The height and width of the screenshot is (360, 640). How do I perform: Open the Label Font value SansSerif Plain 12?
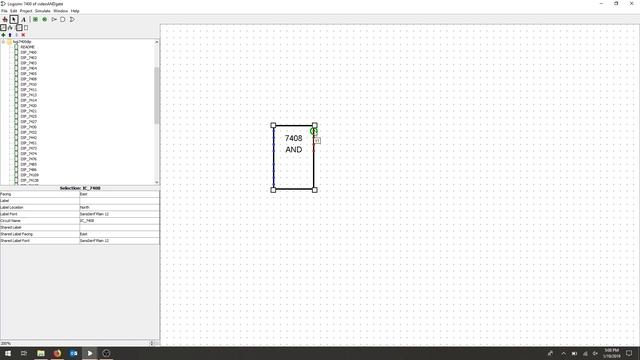click(119, 214)
